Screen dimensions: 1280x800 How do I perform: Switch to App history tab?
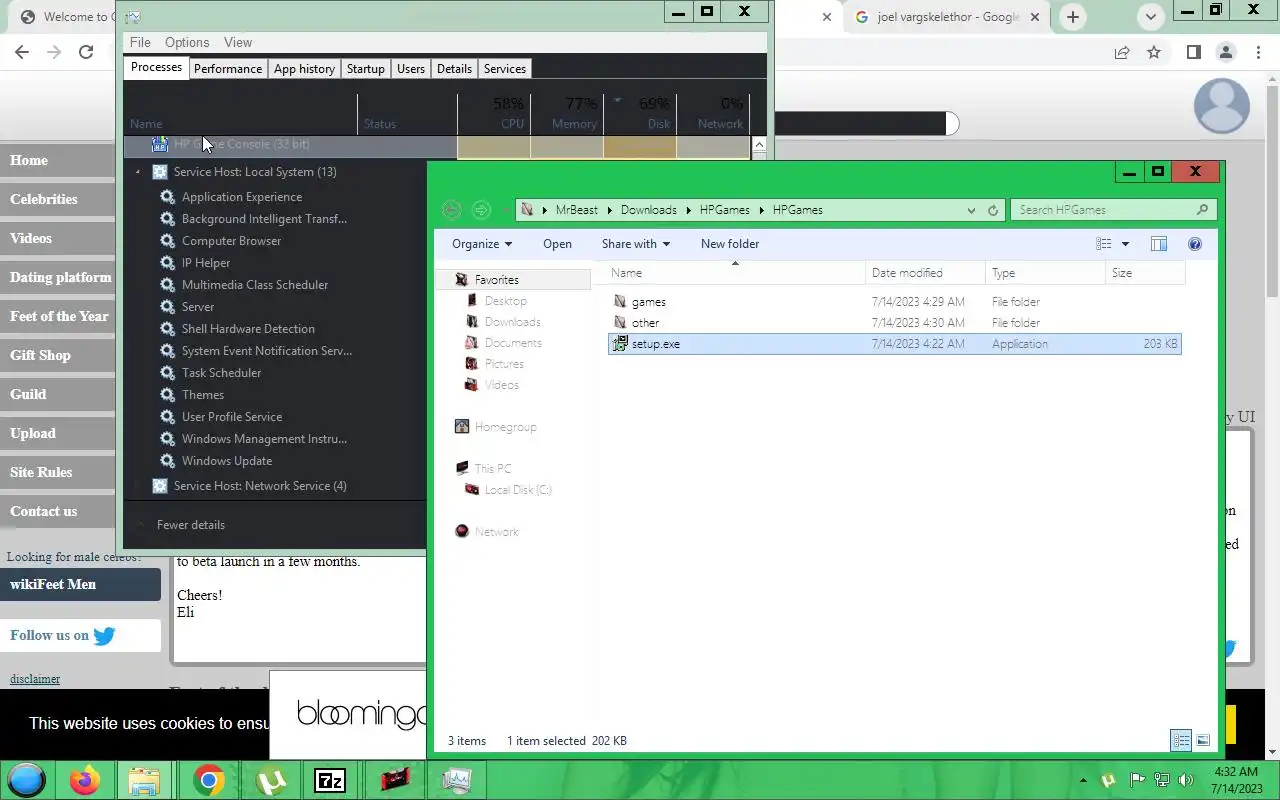coord(304,69)
